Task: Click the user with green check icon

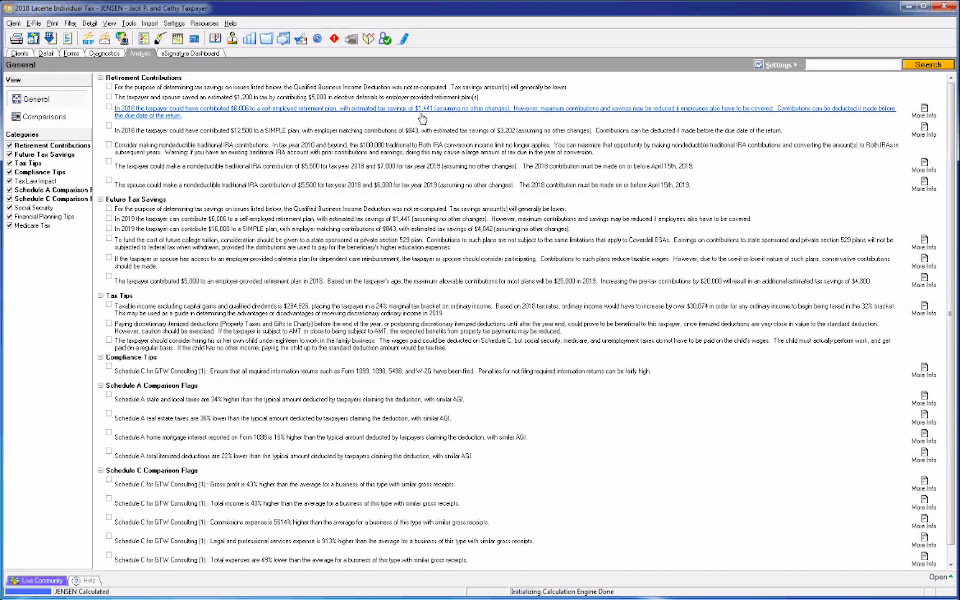Action: pos(384,39)
